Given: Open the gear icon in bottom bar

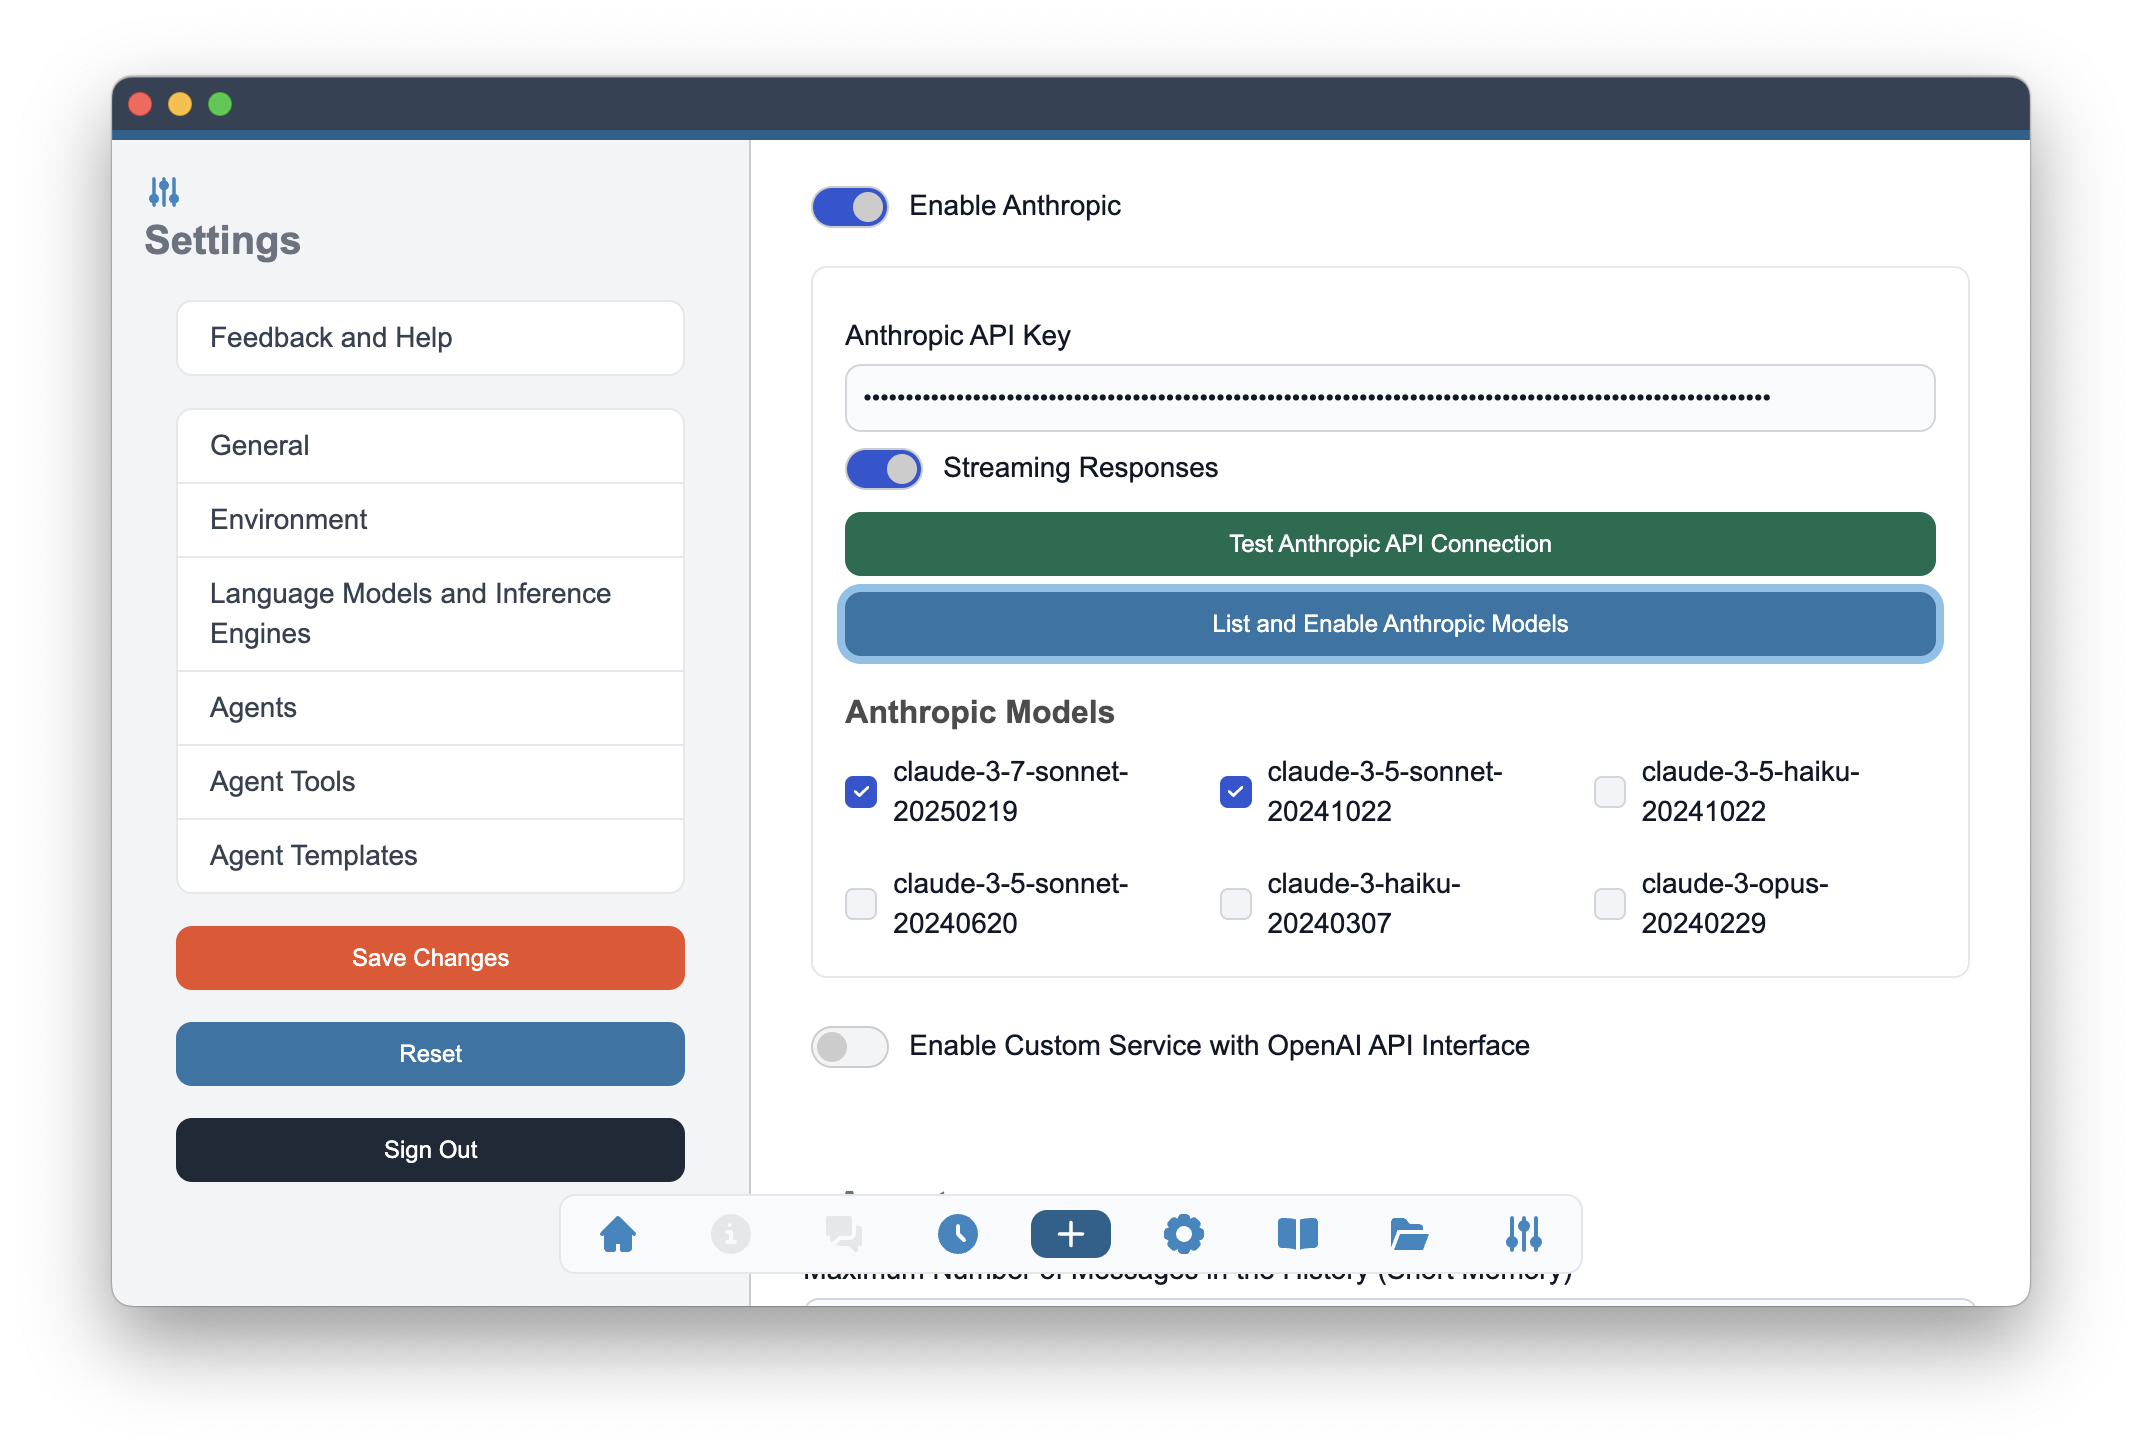Looking at the screenshot, I should pyautogui.click(x=1184, y=1234).
